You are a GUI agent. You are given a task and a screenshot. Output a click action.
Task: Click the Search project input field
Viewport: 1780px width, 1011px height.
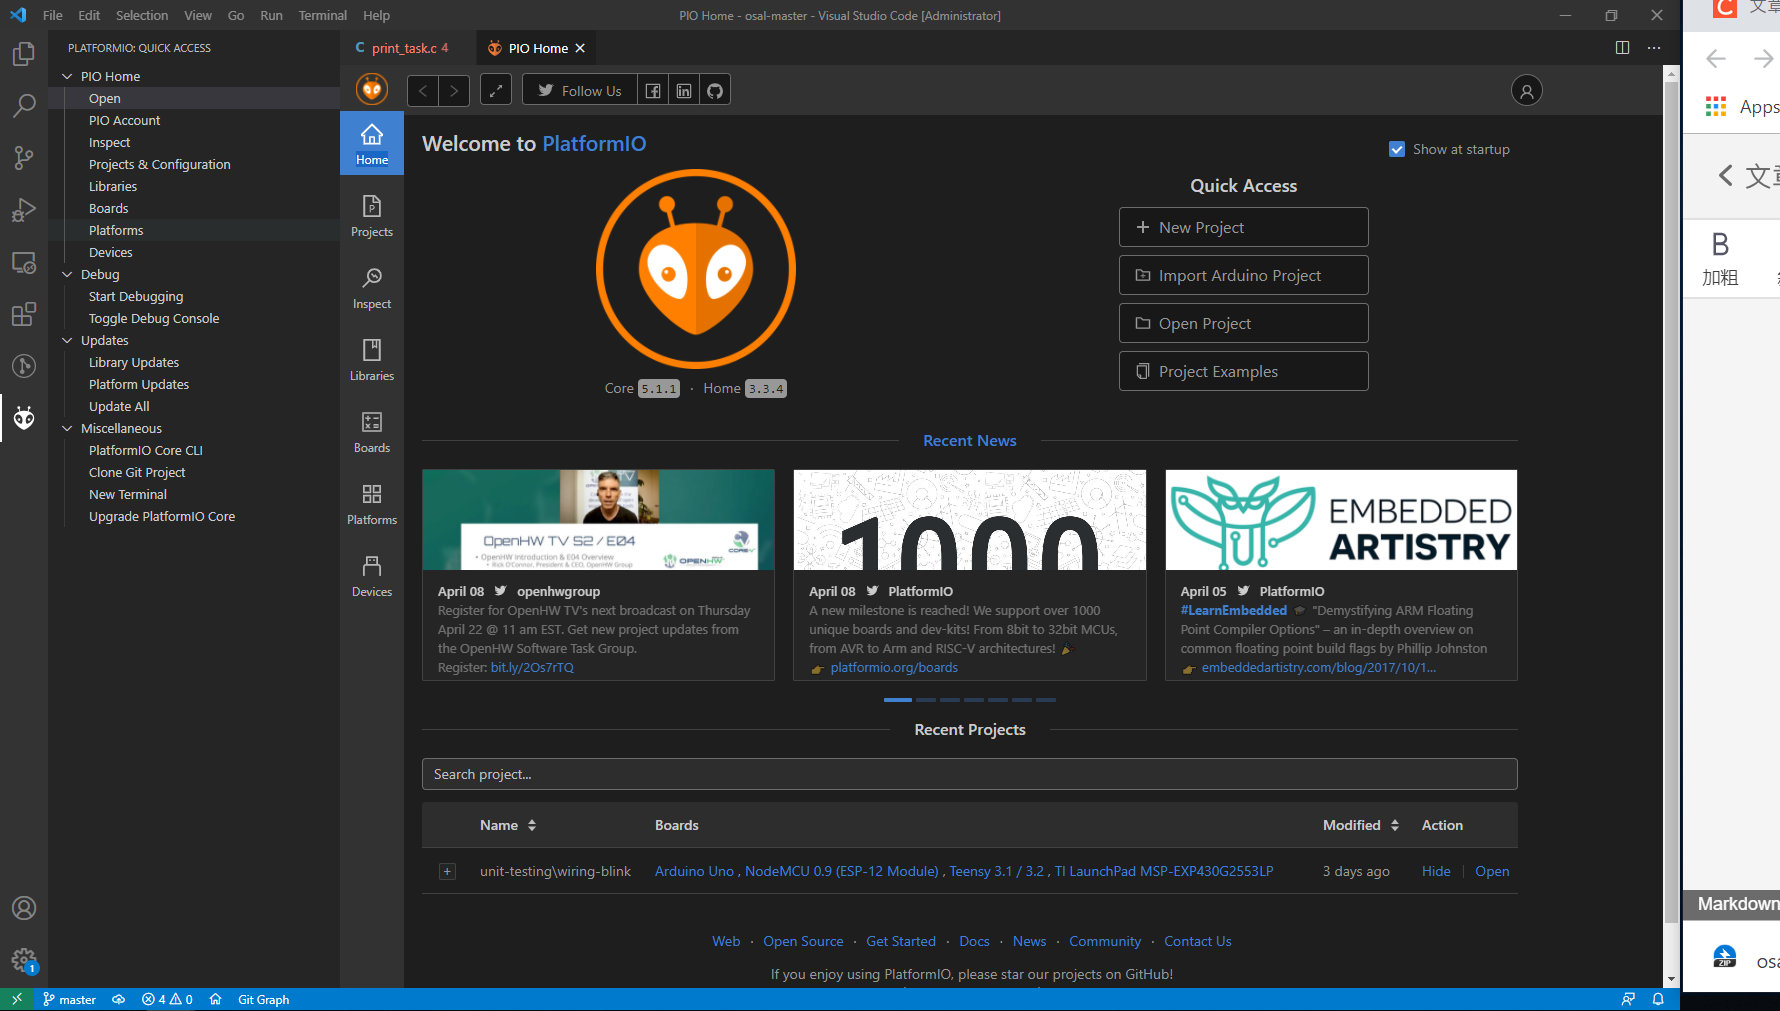[969, 774]
